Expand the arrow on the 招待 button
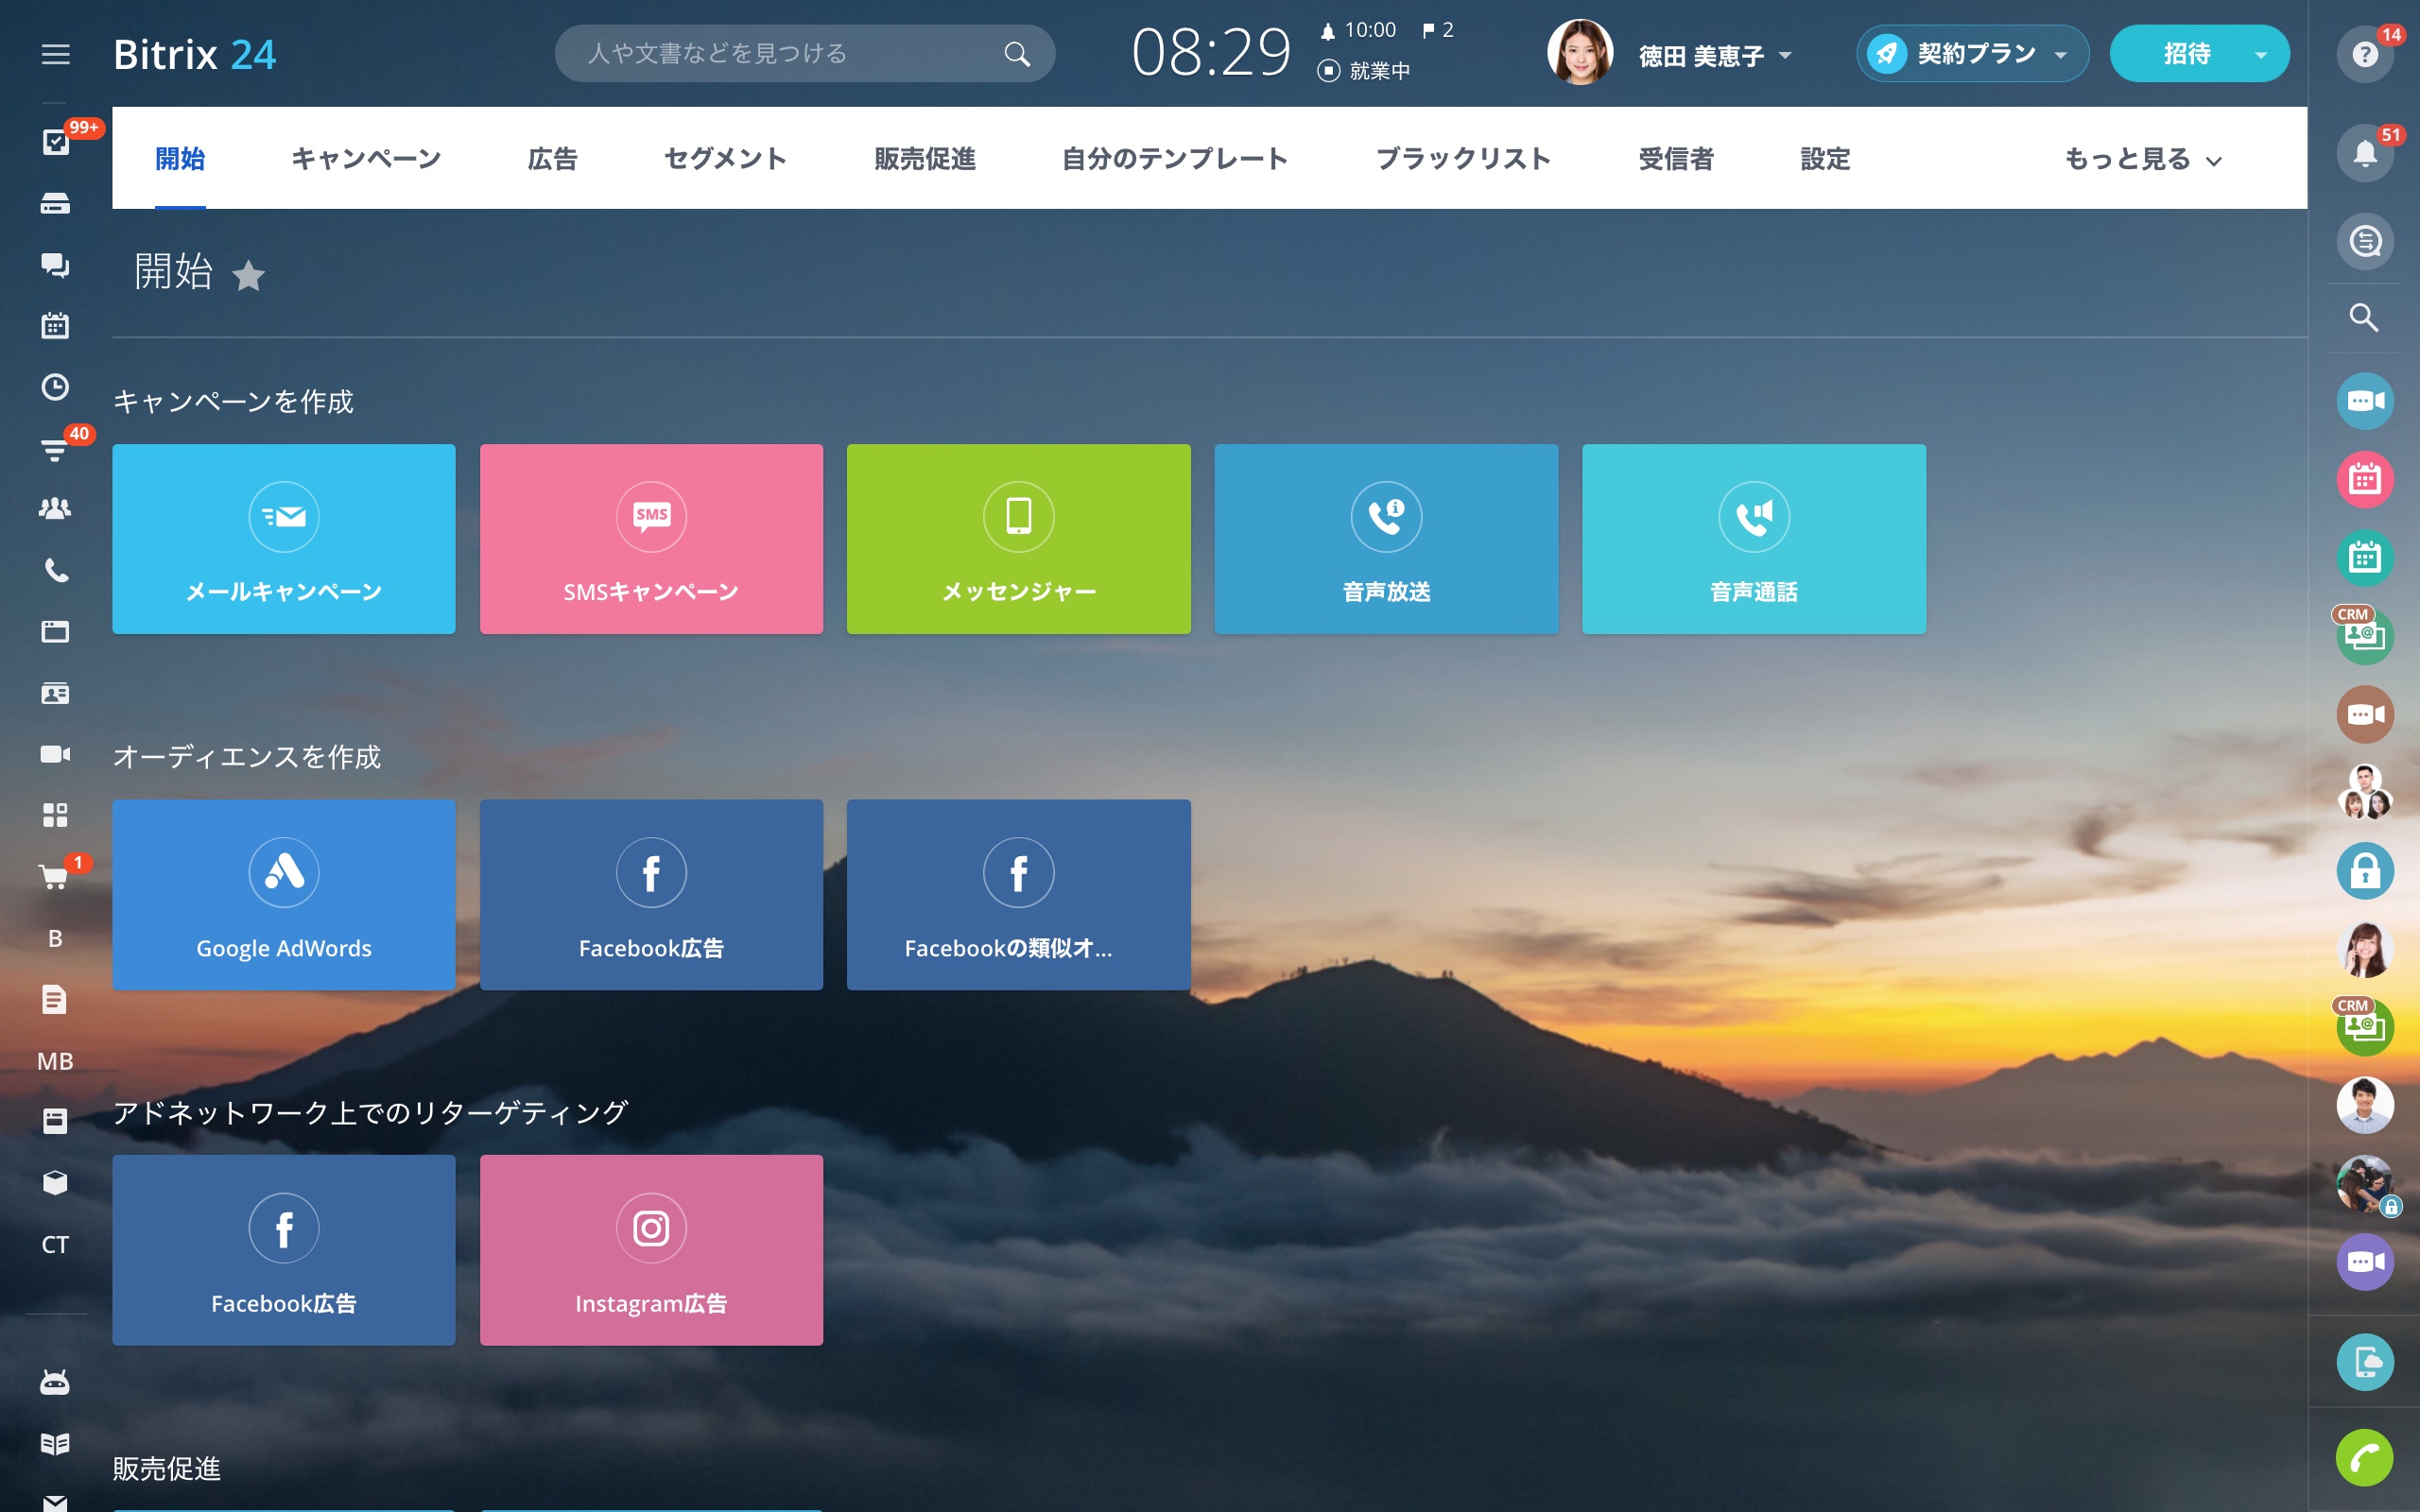 point(2261,55)
